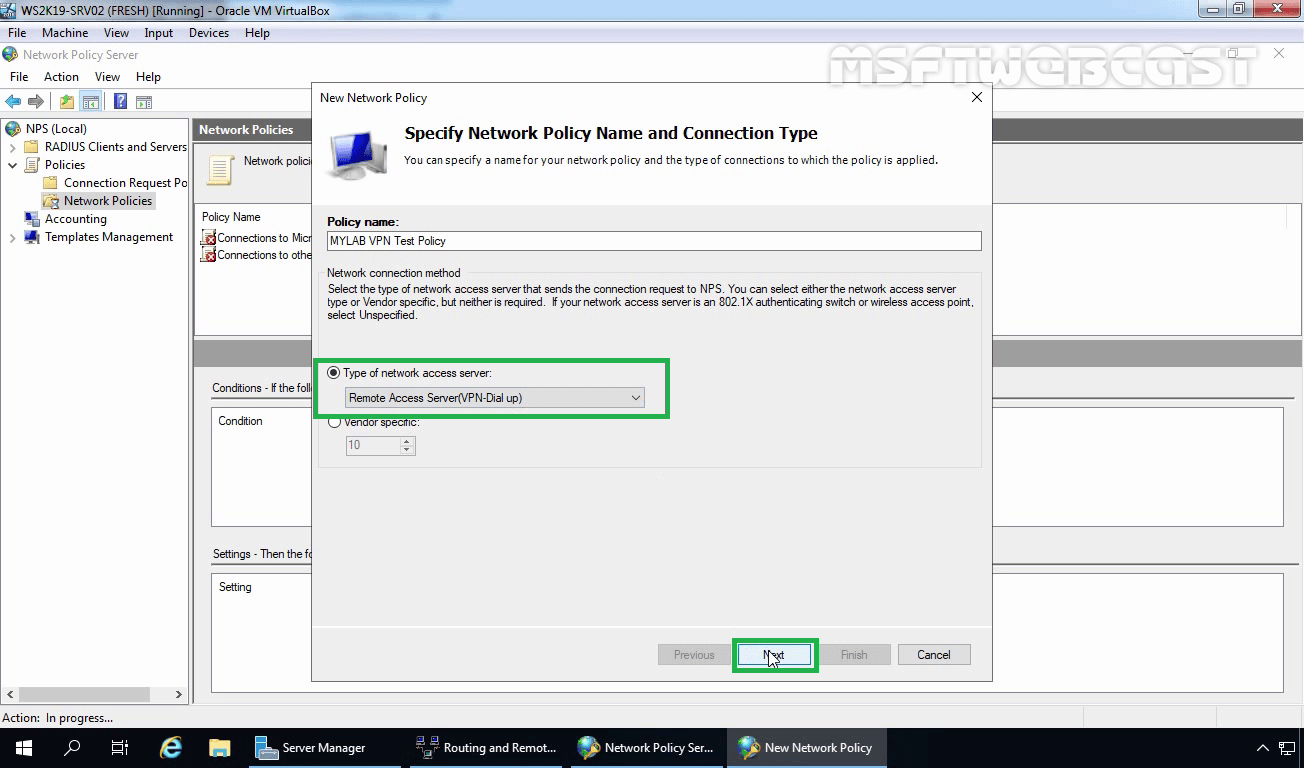Open Task View from taskbar
This screenshot has width=1304, height=768.
(x=120, y=748)
